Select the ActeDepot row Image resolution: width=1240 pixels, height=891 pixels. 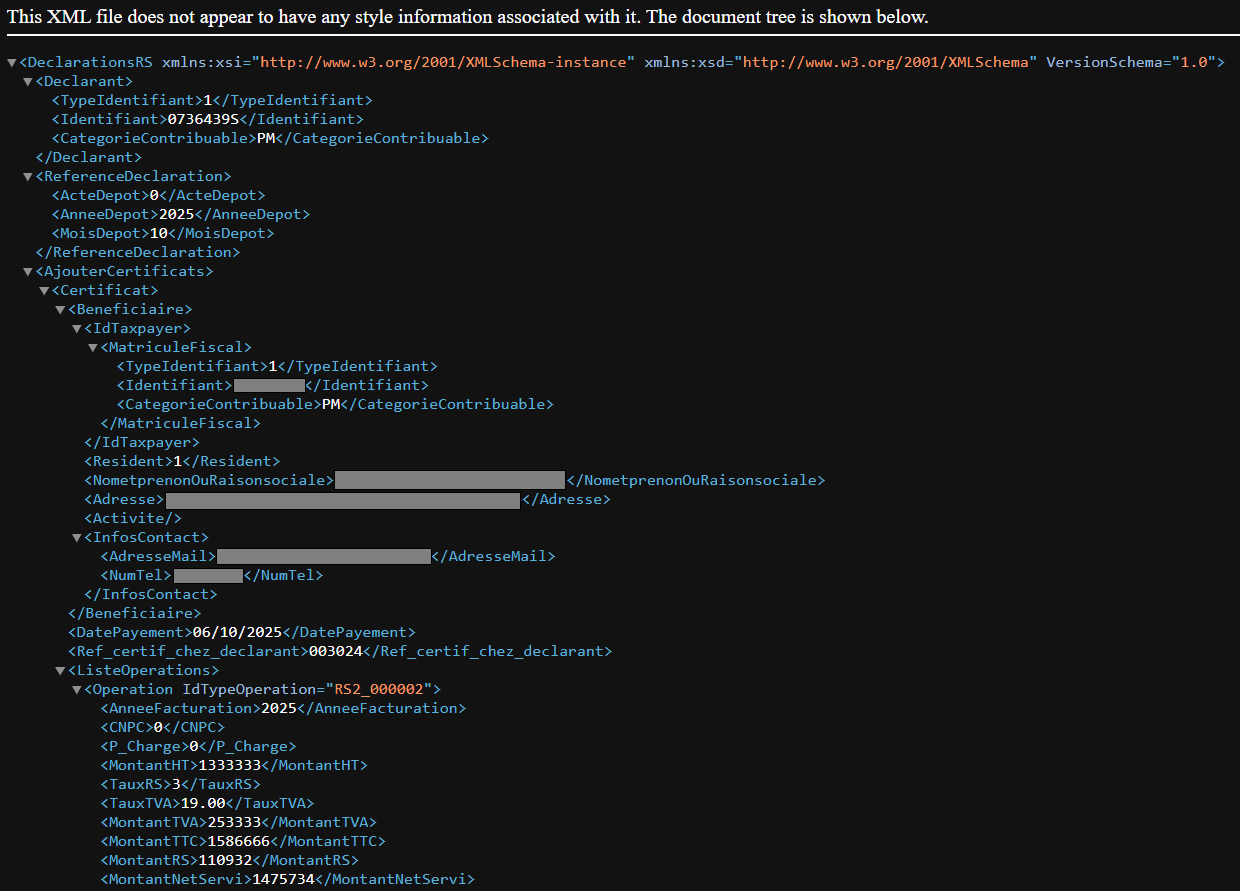coord(158,196)
